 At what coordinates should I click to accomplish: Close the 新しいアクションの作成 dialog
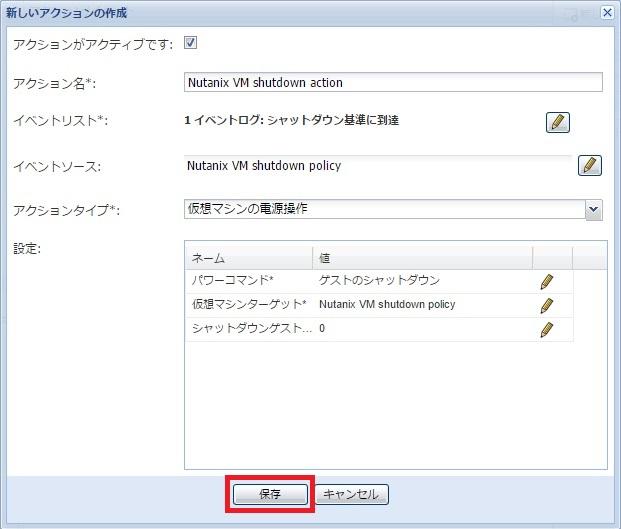(607, 13)
